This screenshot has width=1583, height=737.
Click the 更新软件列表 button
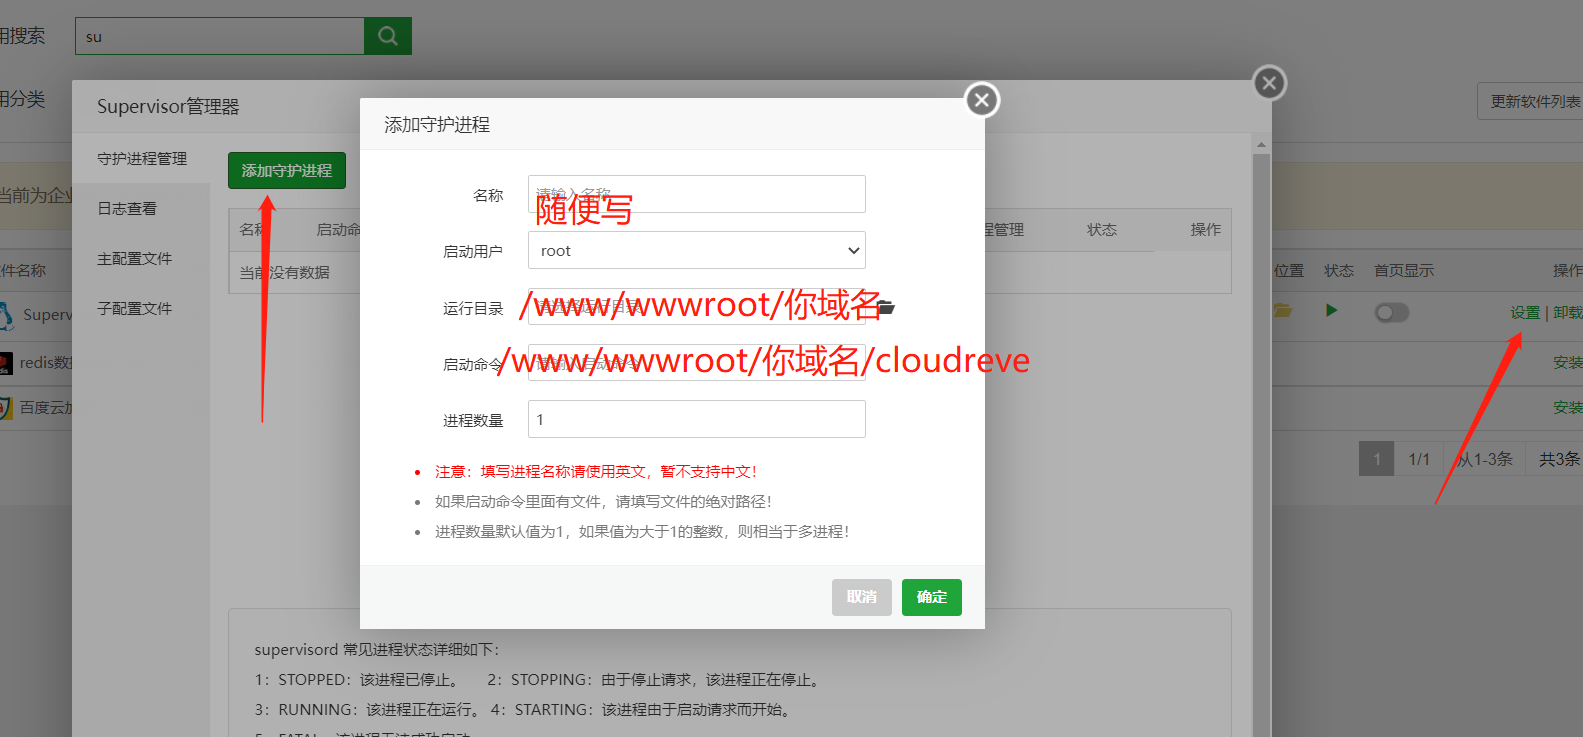[1534, 102]
